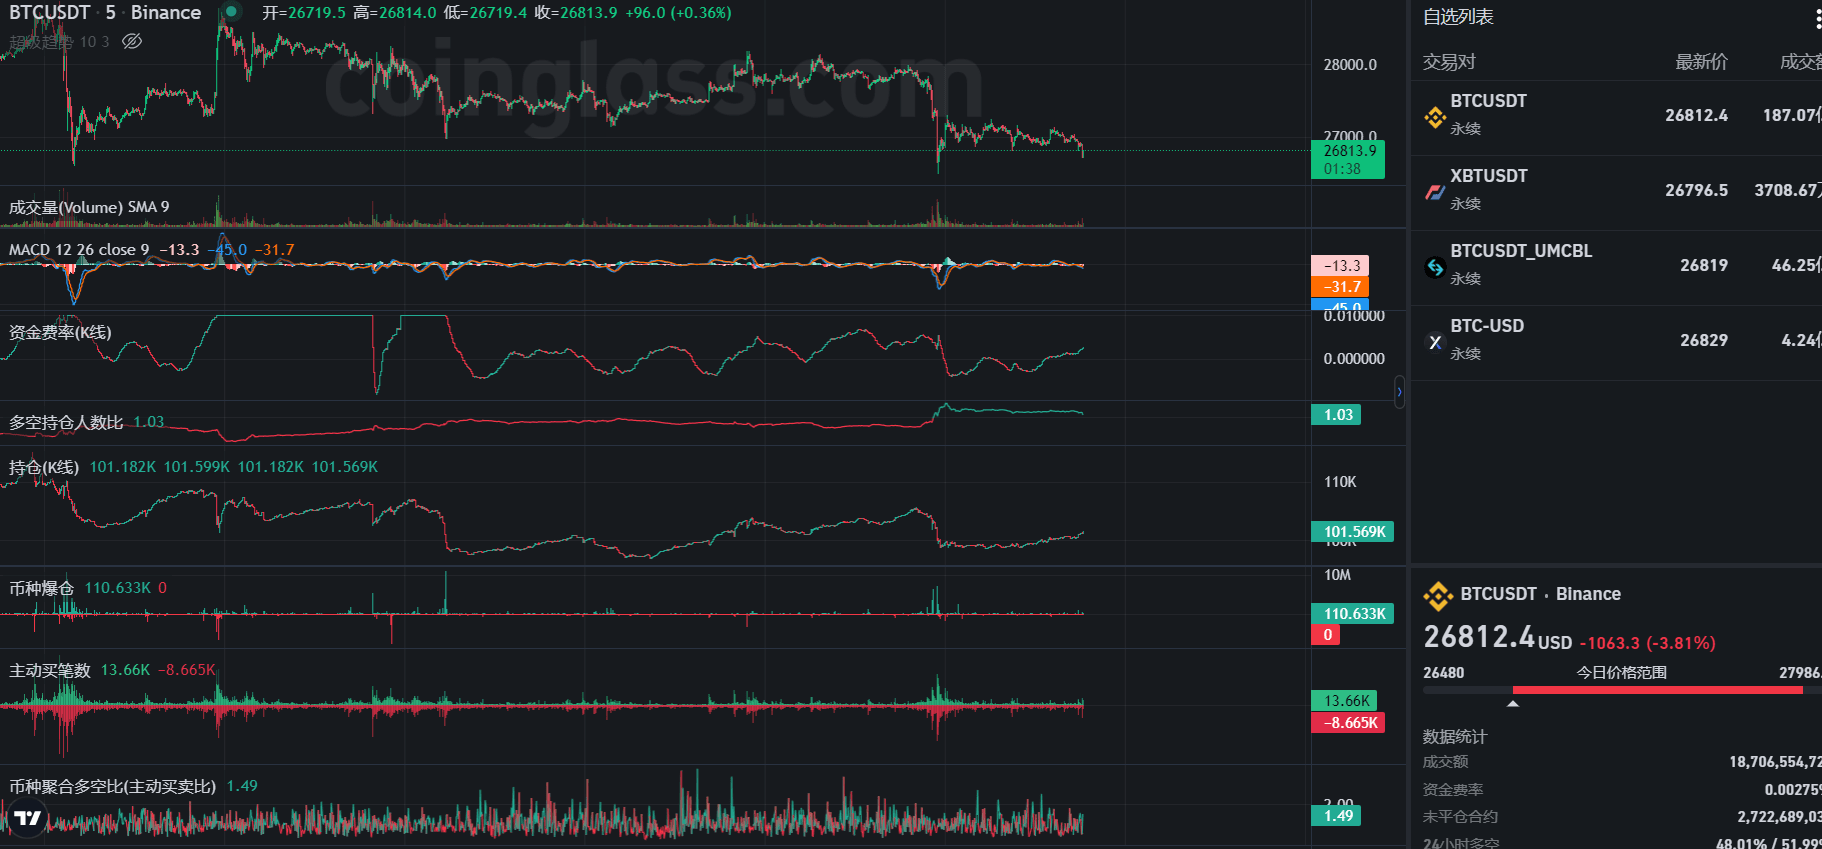The height and width of the screenshot is (849, 1822).
Task: Click the 1.49 aggregate ratio axis label
Action: click(1336, 816)
